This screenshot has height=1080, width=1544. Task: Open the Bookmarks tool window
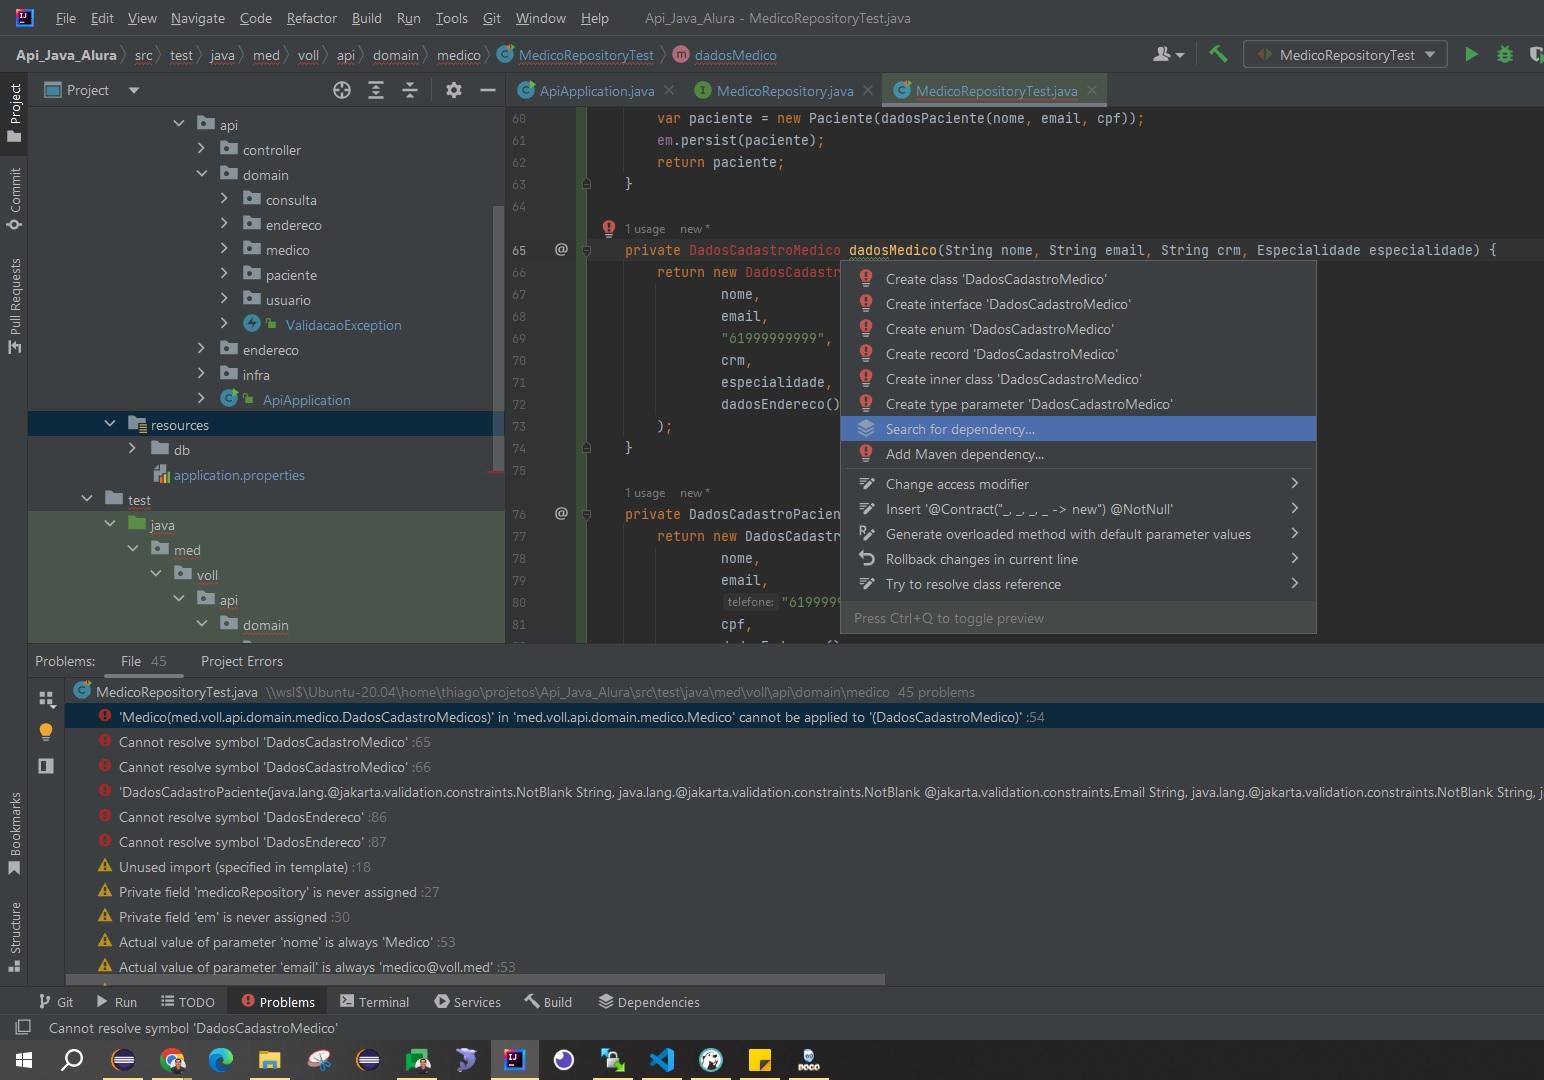point(14,834)
